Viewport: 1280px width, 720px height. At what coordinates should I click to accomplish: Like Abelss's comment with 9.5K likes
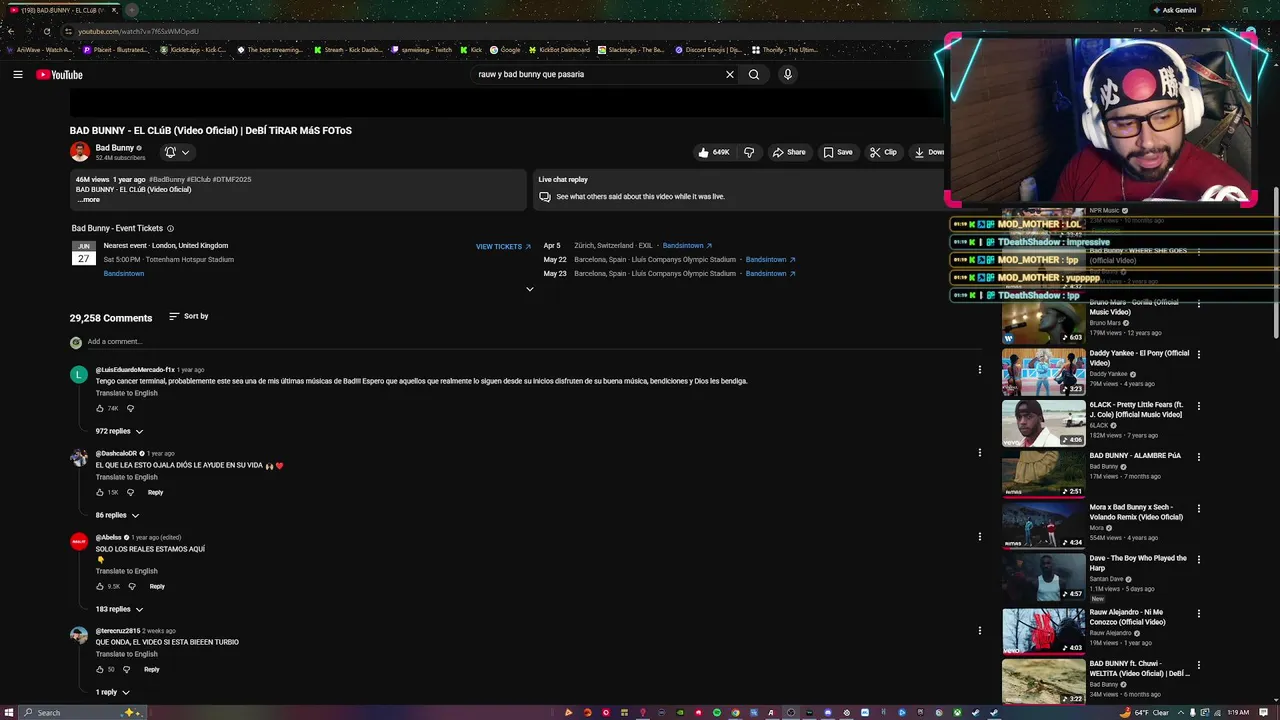(x=100, y=586)
